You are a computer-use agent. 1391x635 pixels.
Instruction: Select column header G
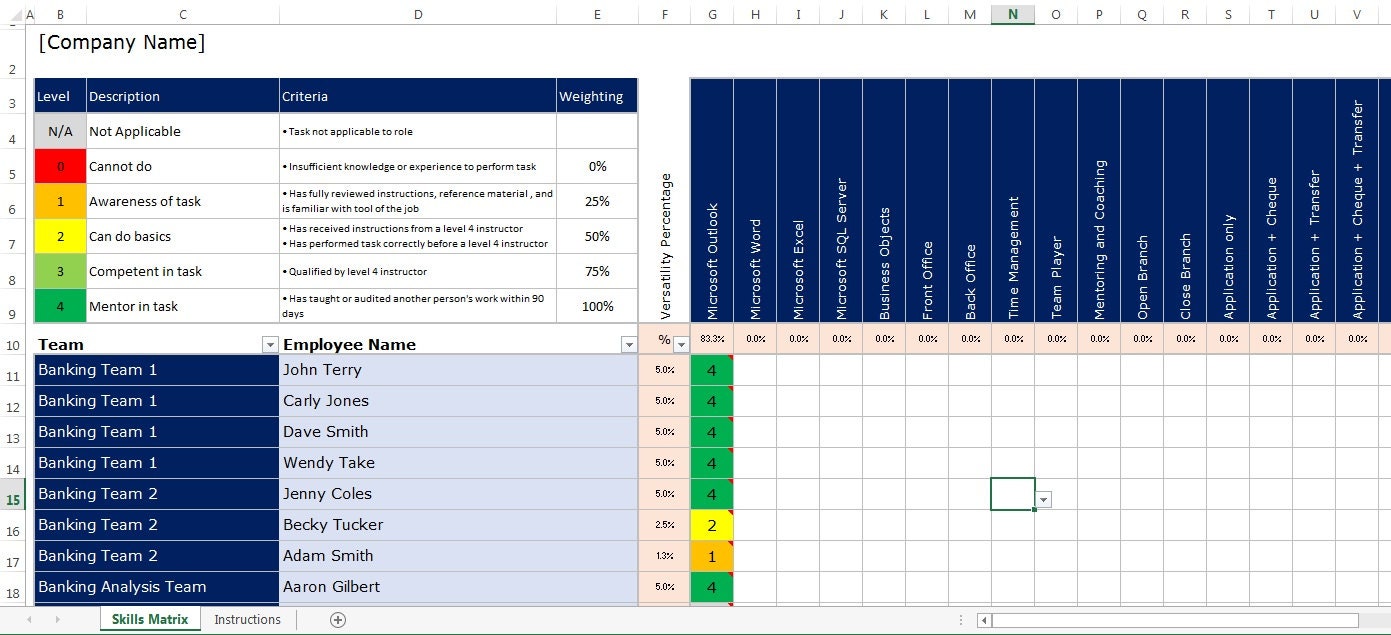(711, 14)
